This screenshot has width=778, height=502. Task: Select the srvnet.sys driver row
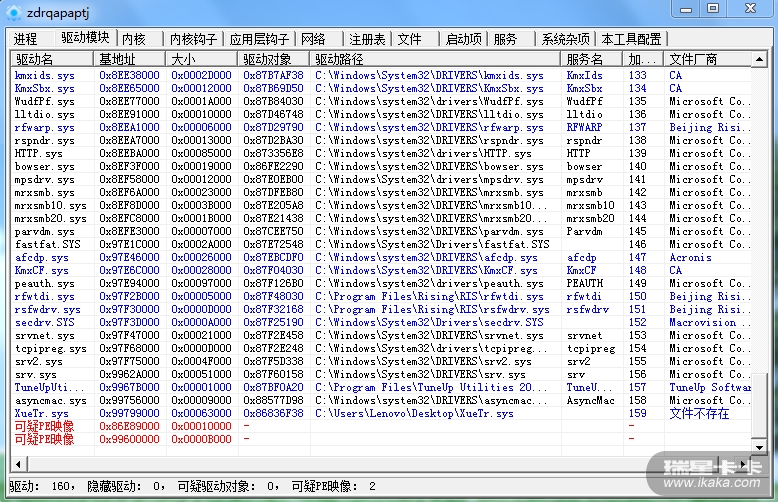tap(381, 335)
